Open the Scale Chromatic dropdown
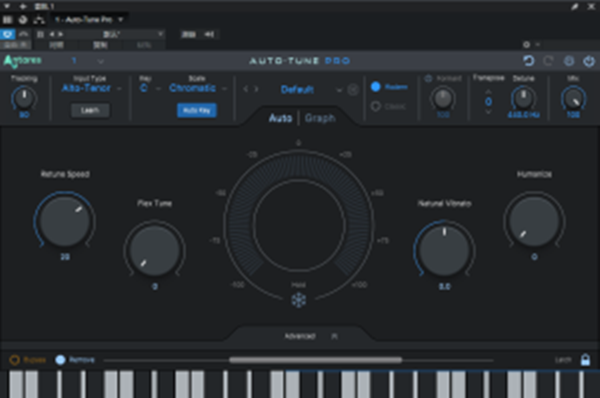 [198, 88]
